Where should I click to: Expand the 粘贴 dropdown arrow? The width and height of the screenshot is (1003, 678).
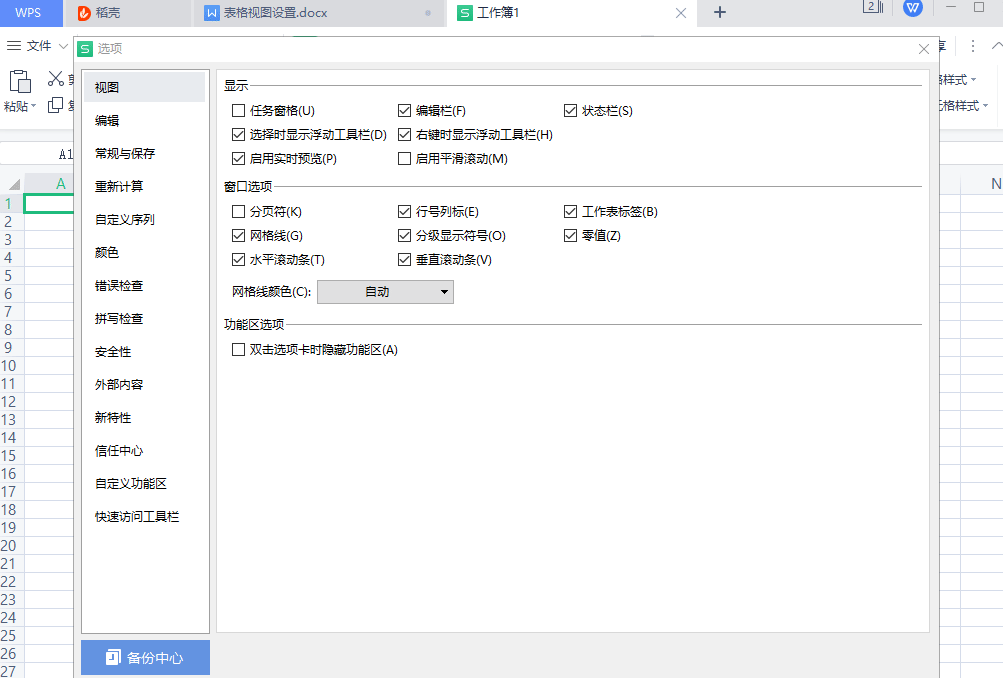(x=34, y=106)
